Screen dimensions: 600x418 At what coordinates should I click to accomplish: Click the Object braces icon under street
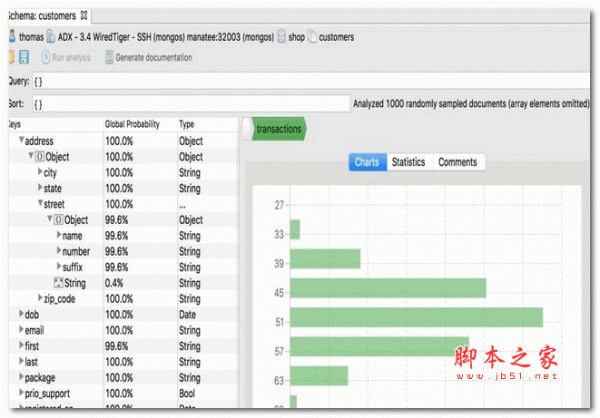pos(59,220)
